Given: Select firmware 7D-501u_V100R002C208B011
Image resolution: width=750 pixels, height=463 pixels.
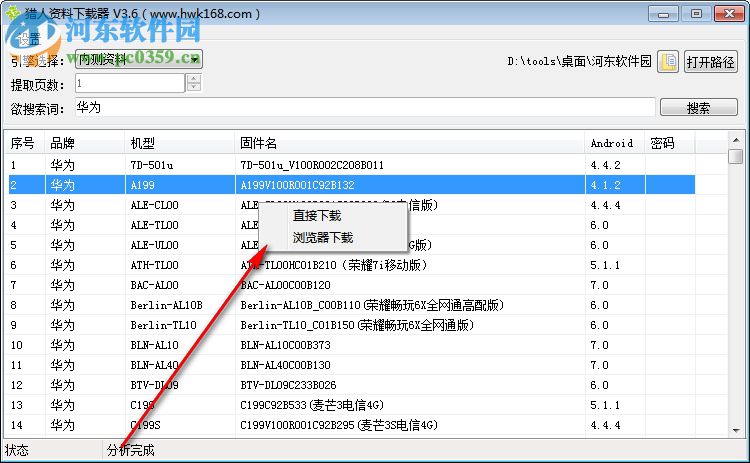Looking at the screenshot, I should tap(312, 165).
